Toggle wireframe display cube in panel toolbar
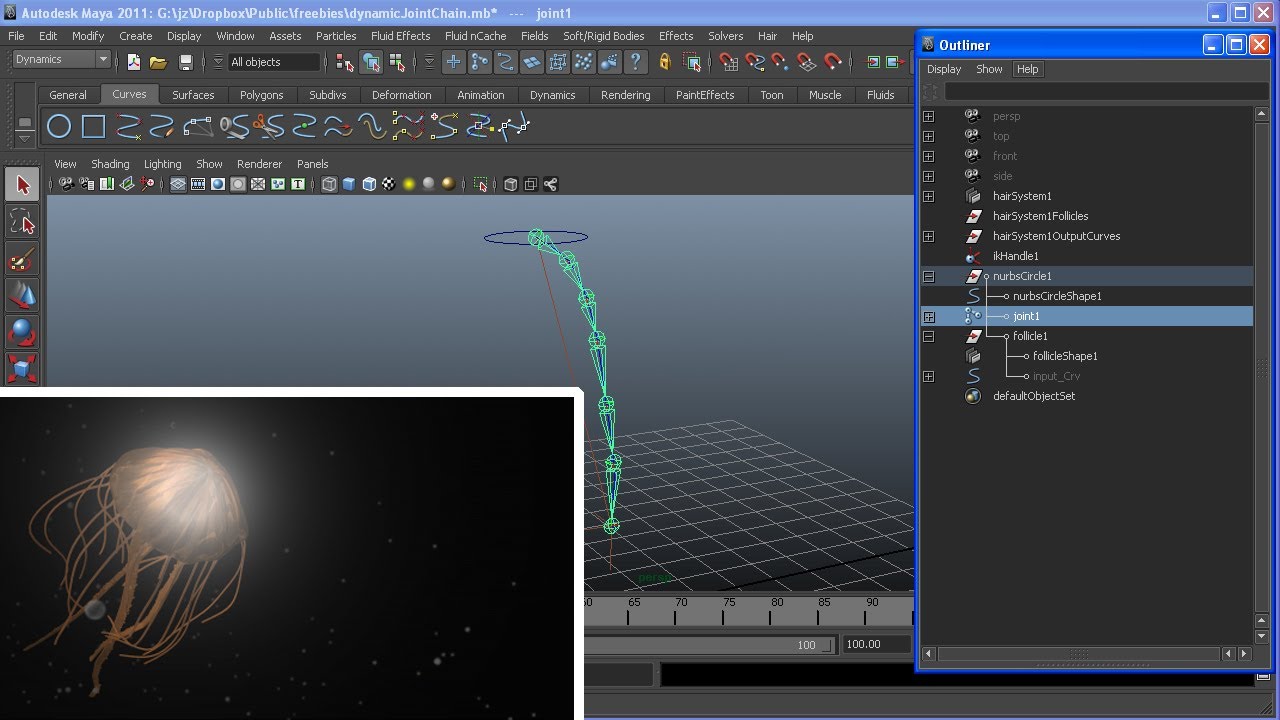The image size is (1280, 720). pos(329,184)
